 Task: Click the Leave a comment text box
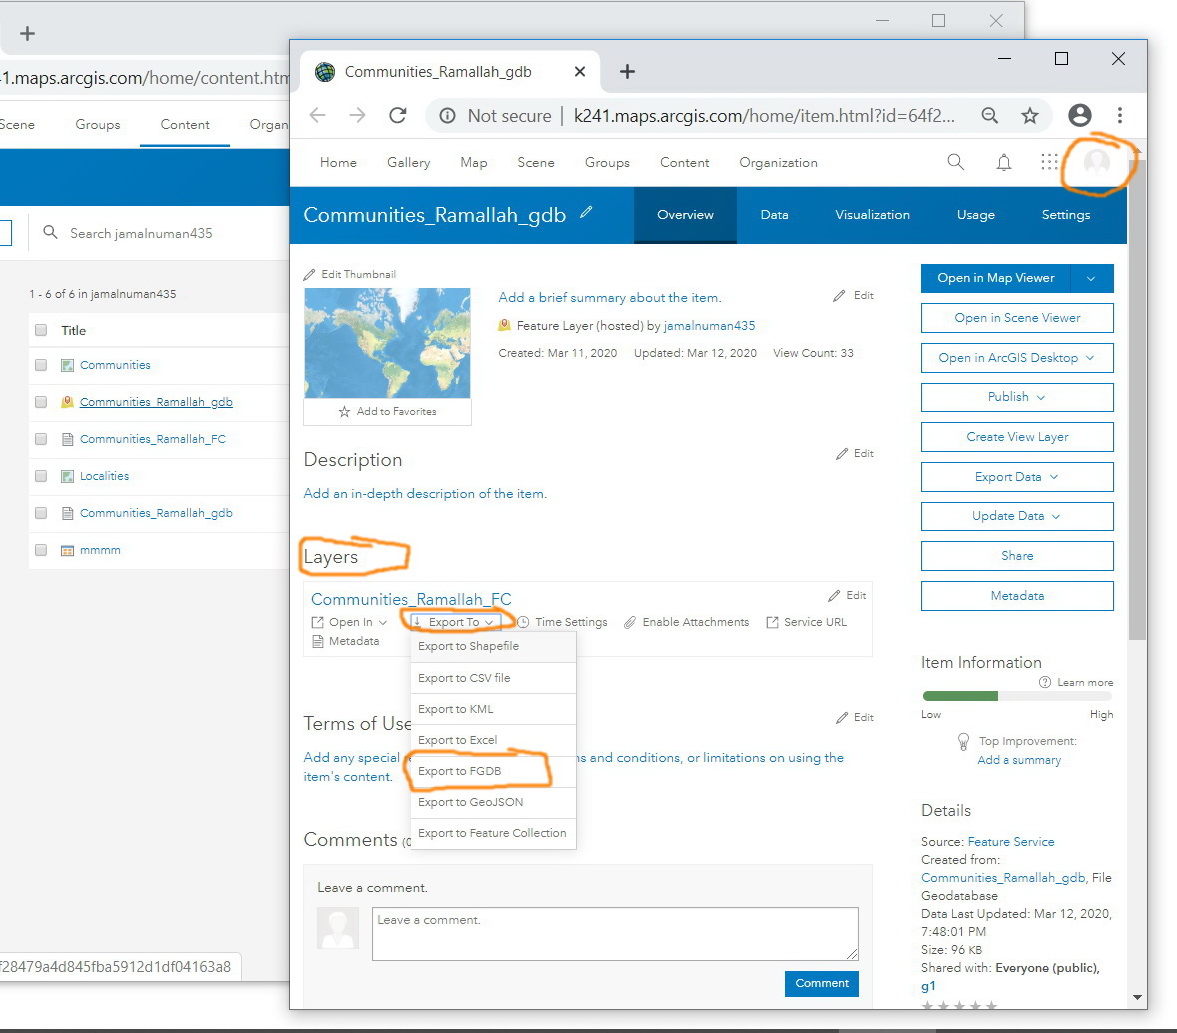coord(615,934)
